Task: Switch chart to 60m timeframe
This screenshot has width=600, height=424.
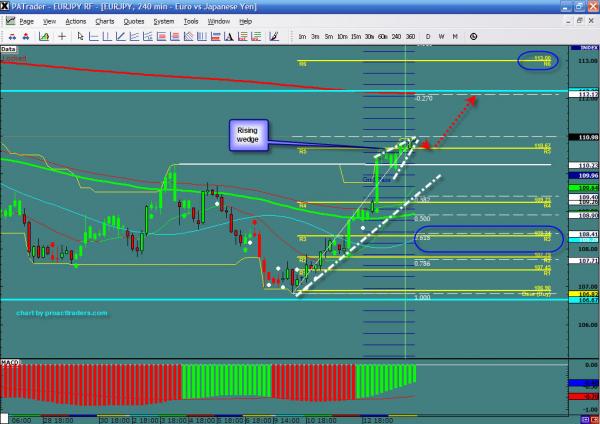Action: (x=383, y=35)
